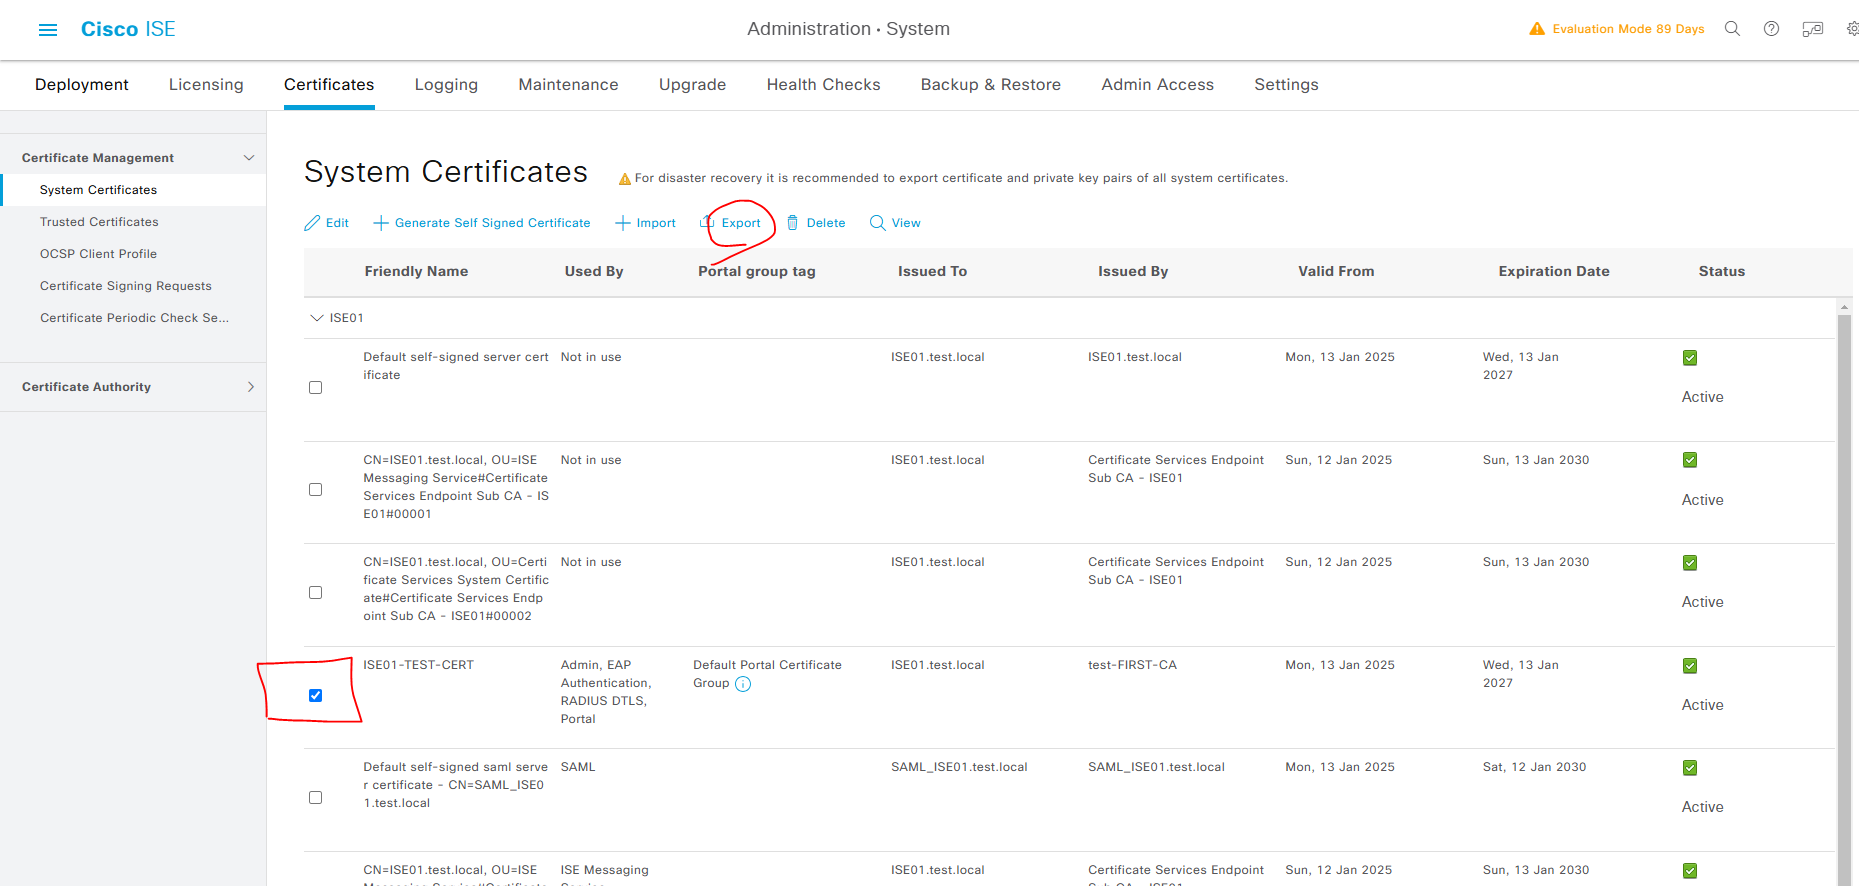Open the Maintenance tab
Viewport: 1859px width, 886px height.
(568, 85)
